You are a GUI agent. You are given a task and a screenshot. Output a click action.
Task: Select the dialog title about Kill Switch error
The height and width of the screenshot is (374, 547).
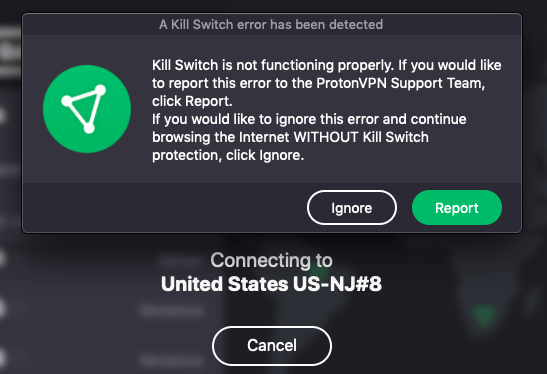(x=271, y=24)
